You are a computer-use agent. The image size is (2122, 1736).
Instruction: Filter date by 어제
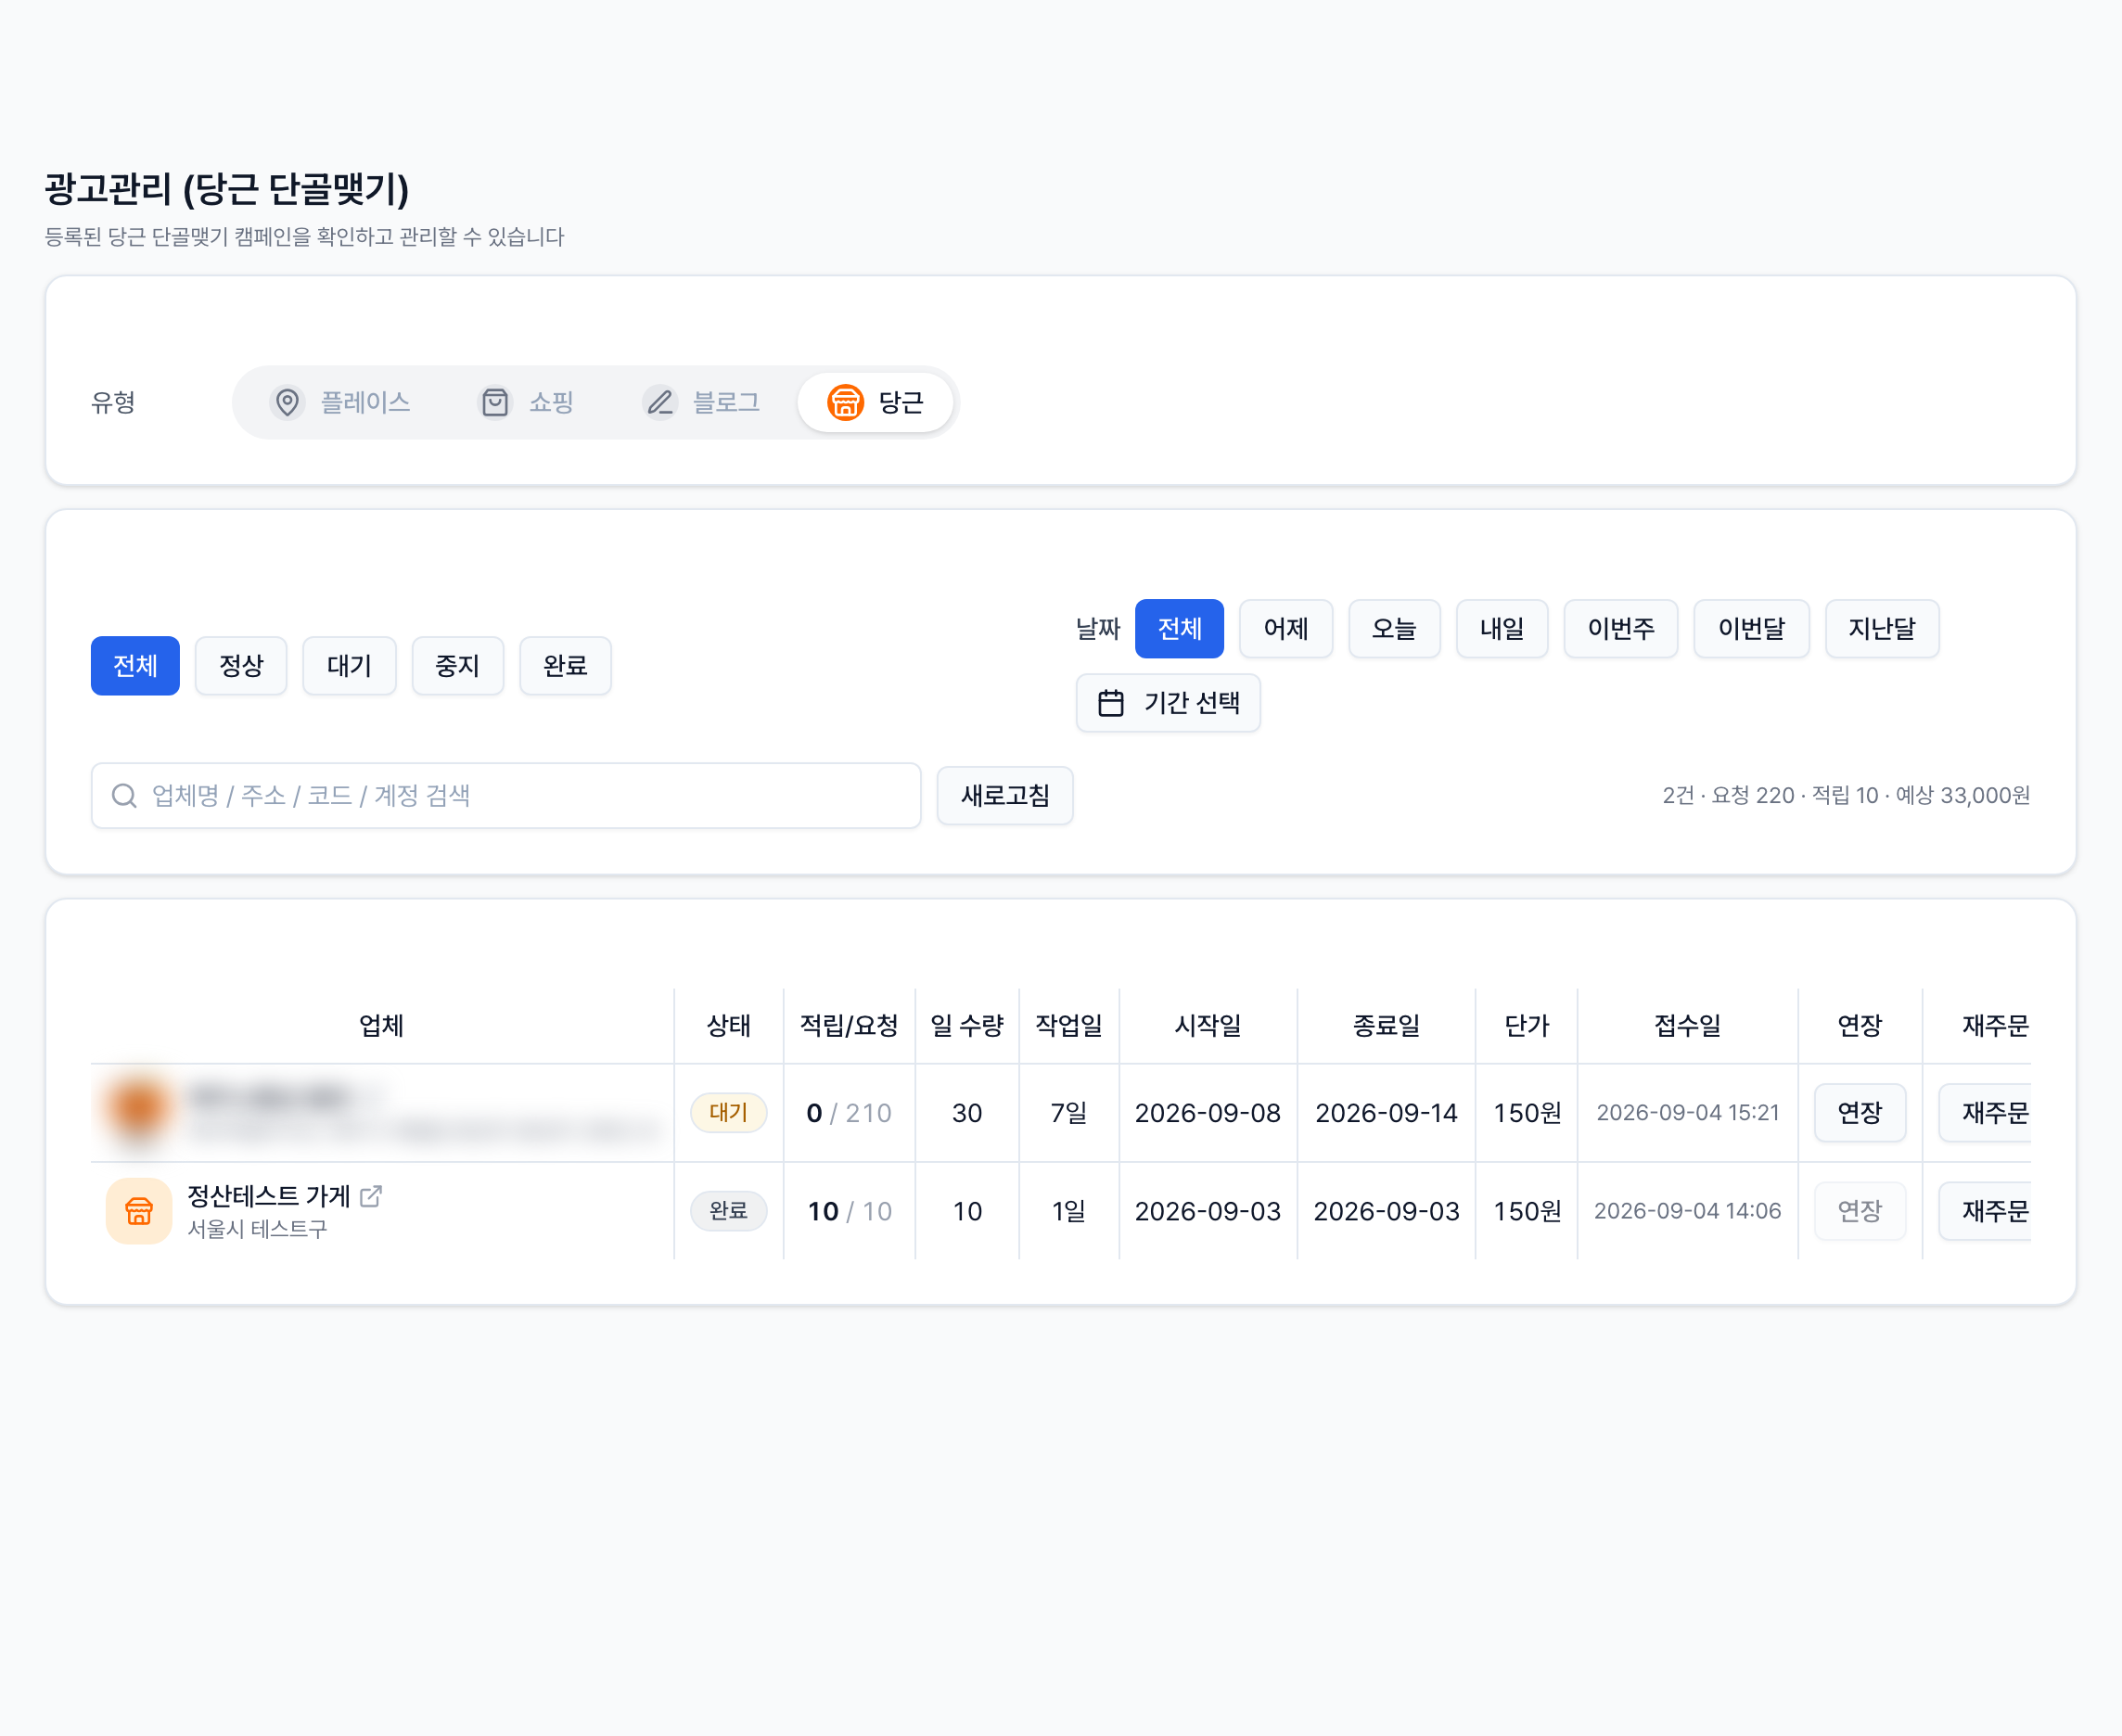click(x=1286, y=629)
